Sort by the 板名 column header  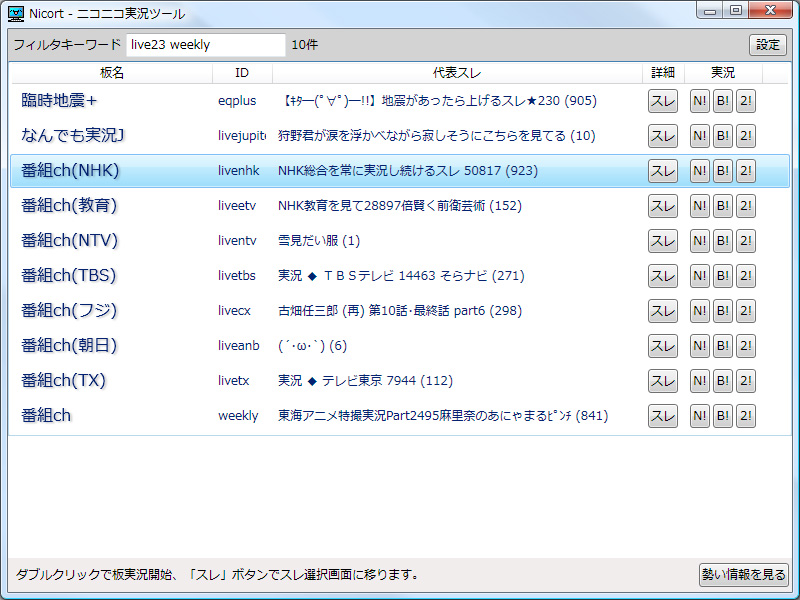coord(112,73)
